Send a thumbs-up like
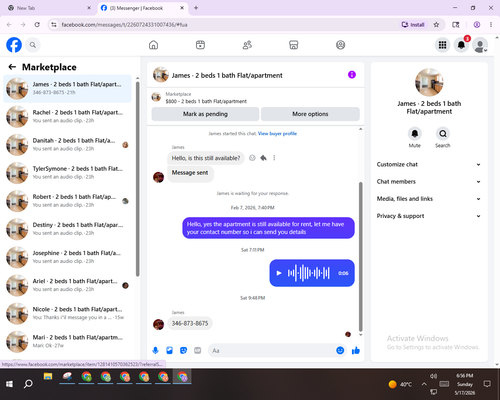The width and height of the screenshot is (500, 400). 356,350
